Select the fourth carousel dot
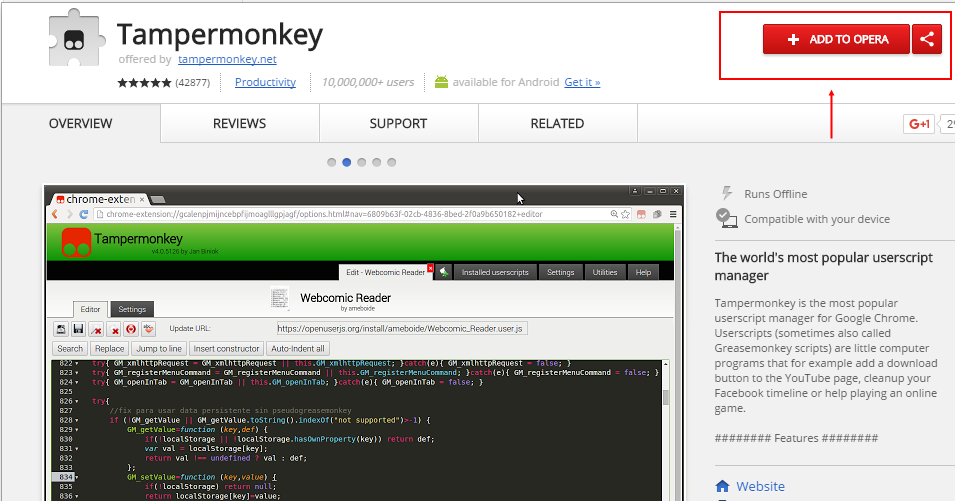Image resolution: width=955 pixels, height=501 pixels. (x=376, y=163)
